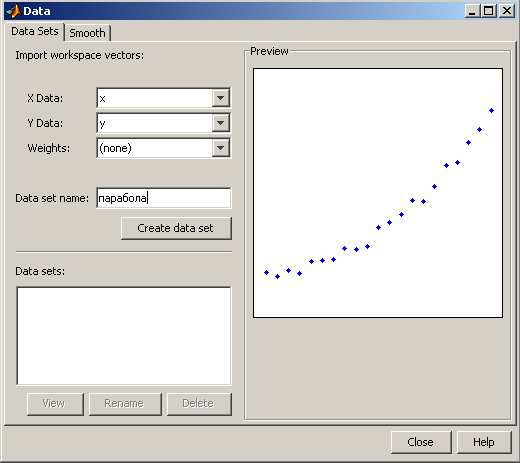Click inside the Data sets list box
Viewport: 520px width, 463px height.
[124, 336]
